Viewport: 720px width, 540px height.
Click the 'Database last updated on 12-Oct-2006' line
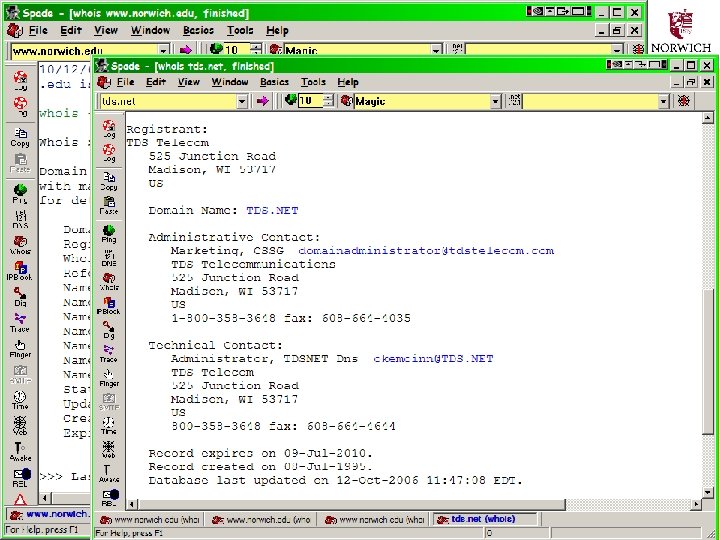pos(336,480)
